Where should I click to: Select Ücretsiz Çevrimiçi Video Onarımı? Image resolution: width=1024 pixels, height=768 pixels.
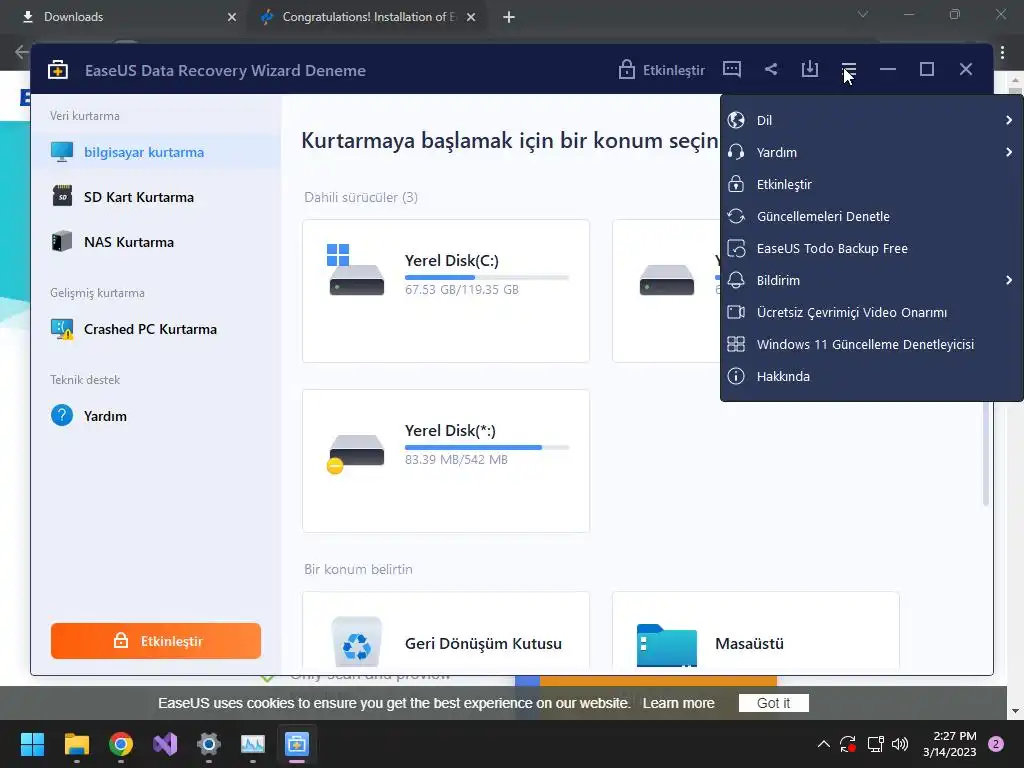point(871,312)
